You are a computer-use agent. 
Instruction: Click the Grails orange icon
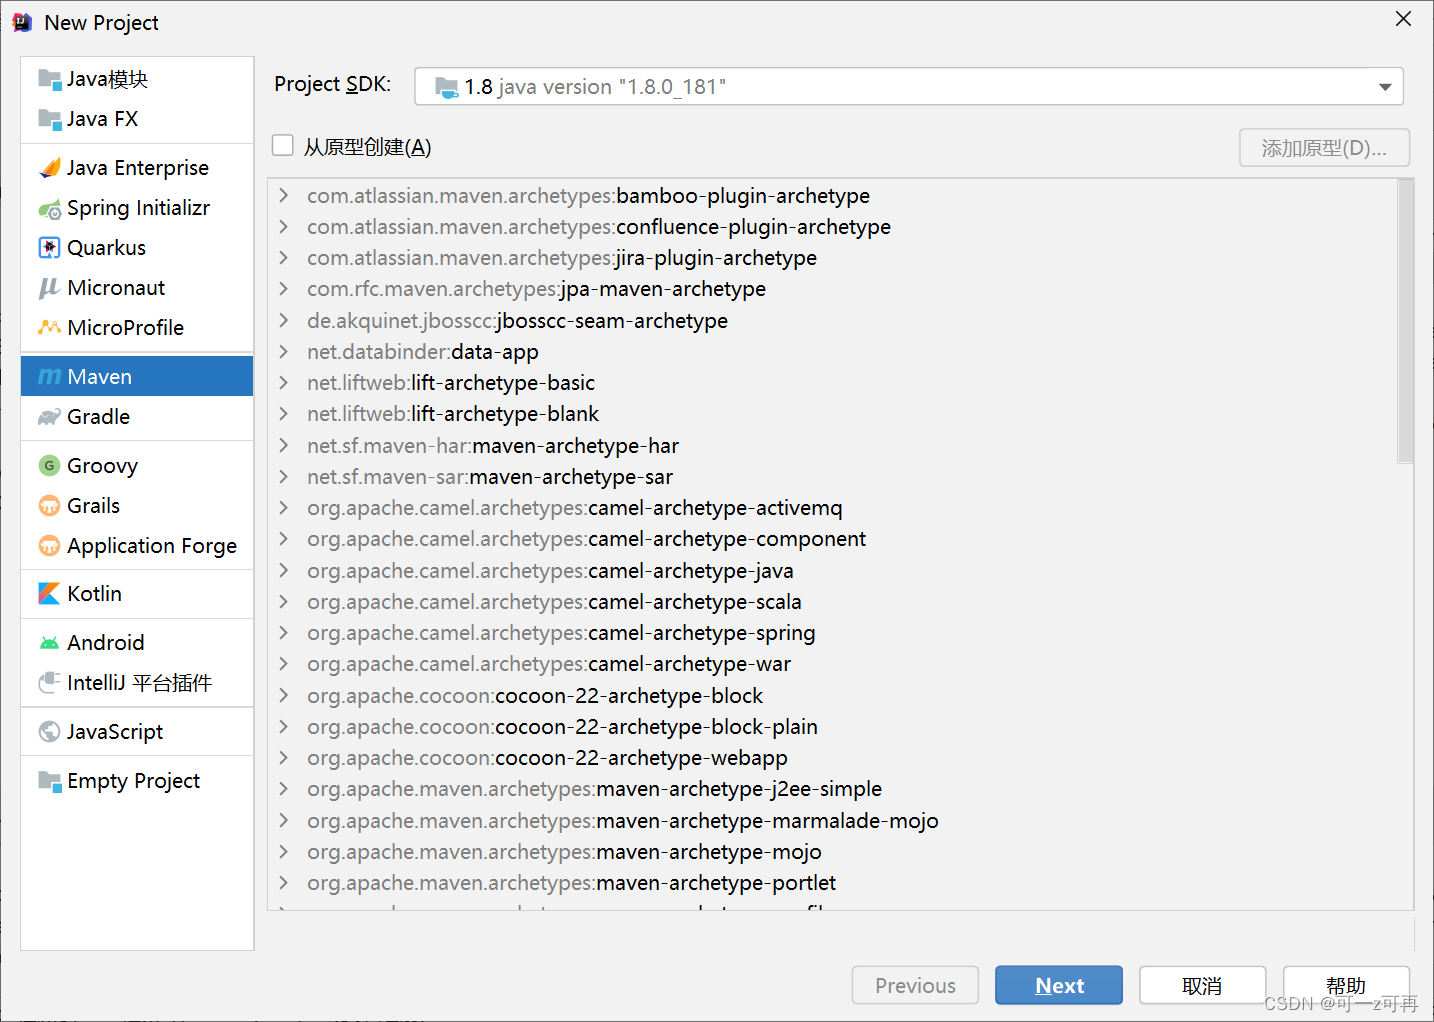click(49, 506)
